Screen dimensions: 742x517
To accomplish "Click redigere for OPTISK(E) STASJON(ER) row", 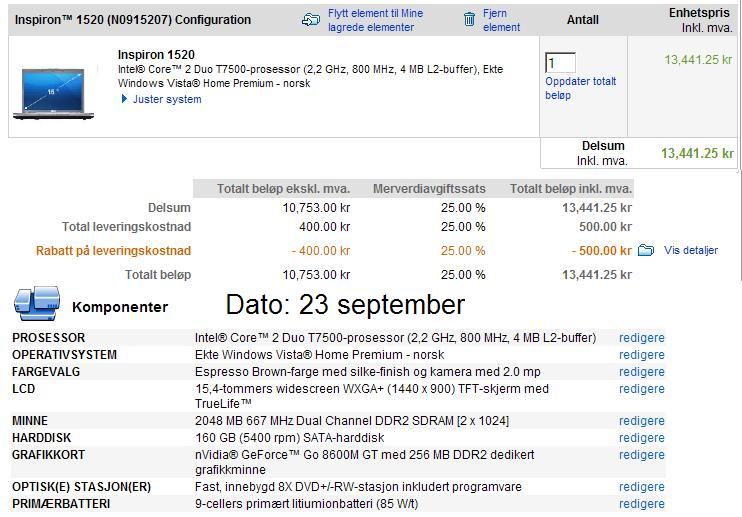I will 642,487.
